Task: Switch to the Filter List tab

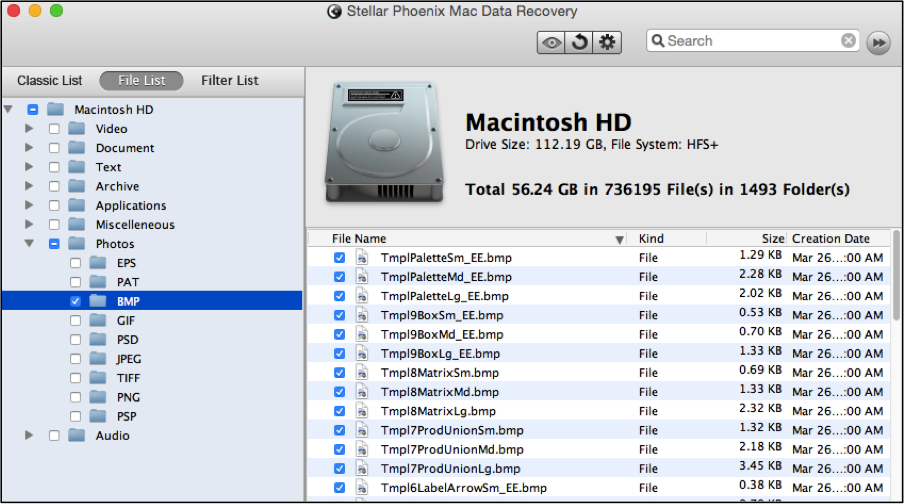Action: (x=229, y=80)
